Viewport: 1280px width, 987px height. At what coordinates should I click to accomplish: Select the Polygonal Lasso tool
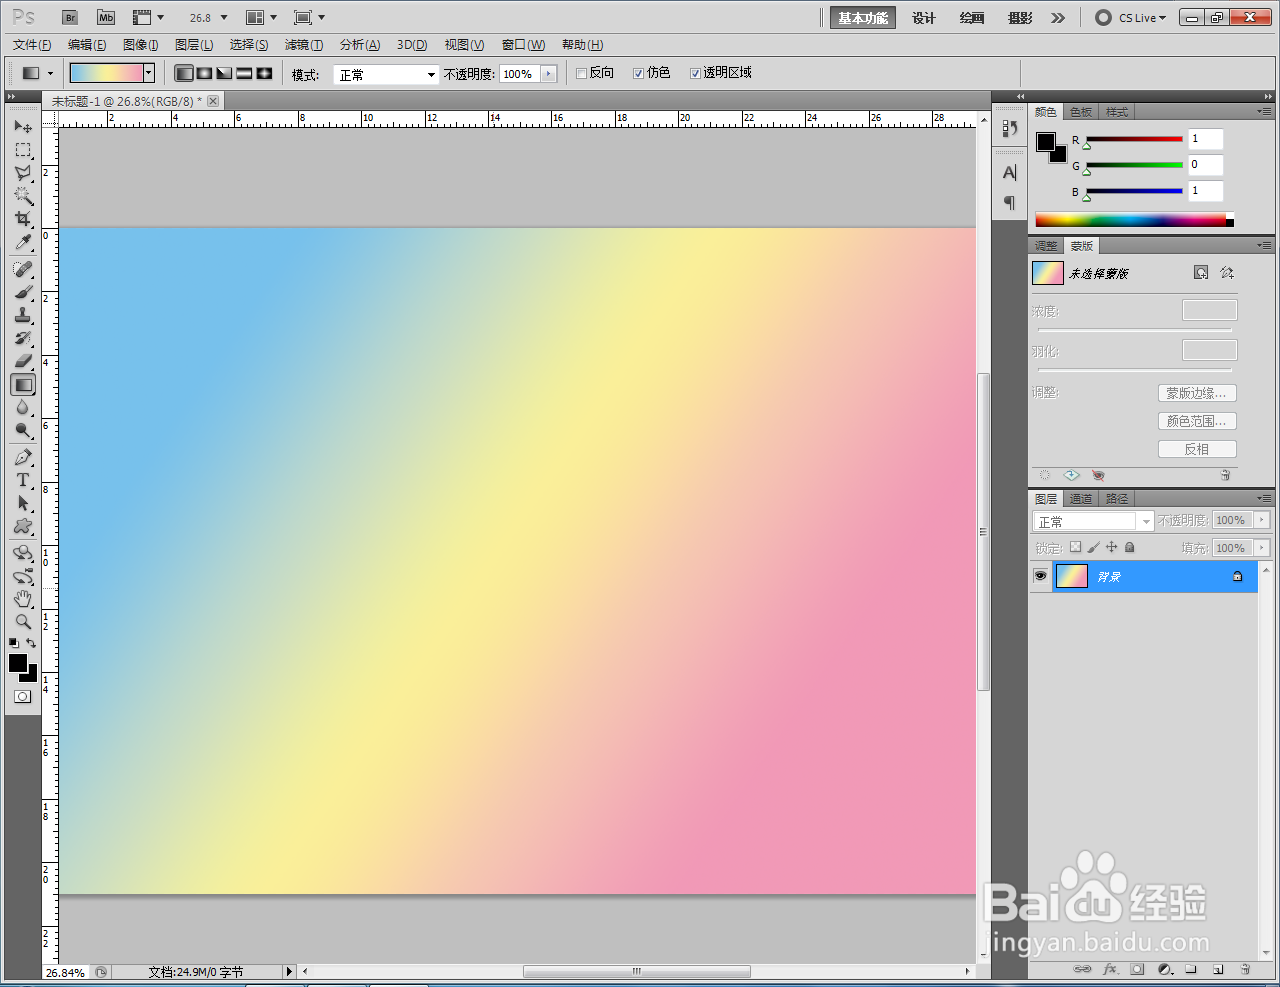(23, 173)
